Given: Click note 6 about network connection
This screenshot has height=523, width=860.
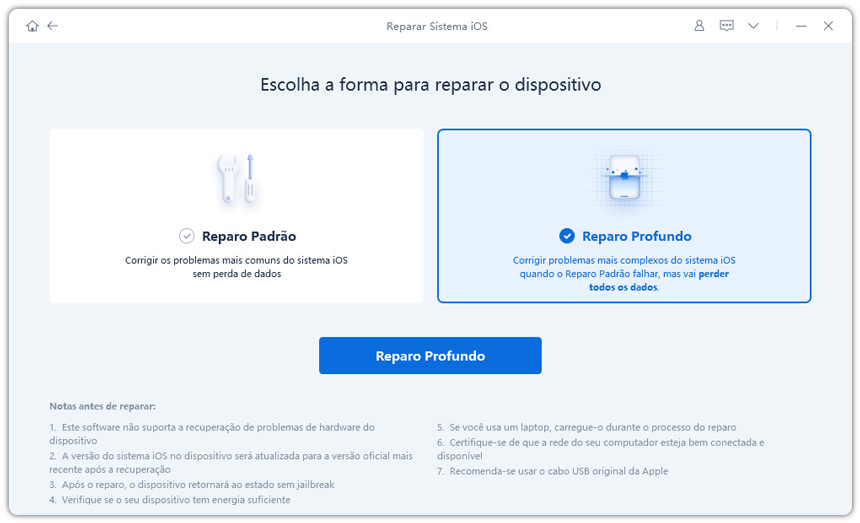Looking at the screenshot, I should [601, 449].
